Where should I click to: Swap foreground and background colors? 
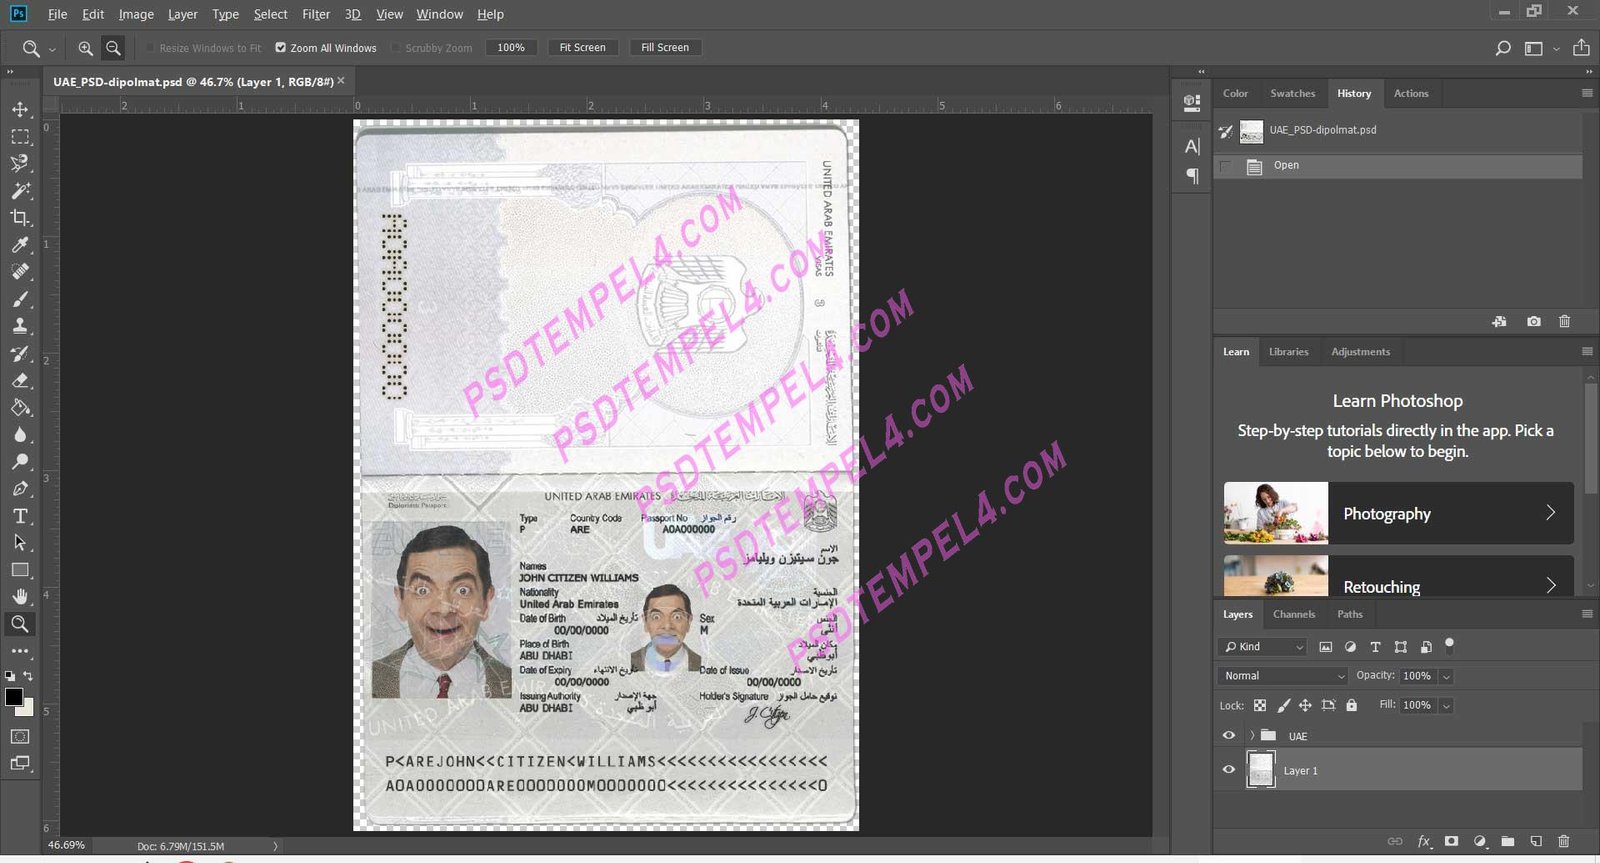click(28, 677)
